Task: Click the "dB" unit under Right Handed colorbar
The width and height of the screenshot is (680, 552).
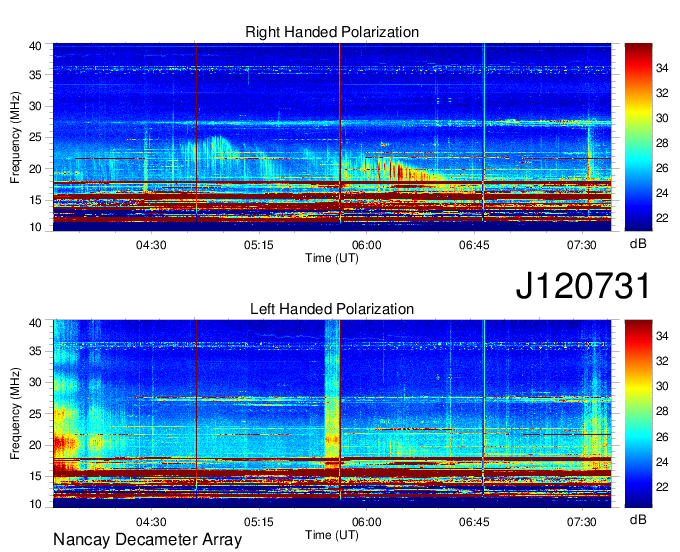Action: 638,244
